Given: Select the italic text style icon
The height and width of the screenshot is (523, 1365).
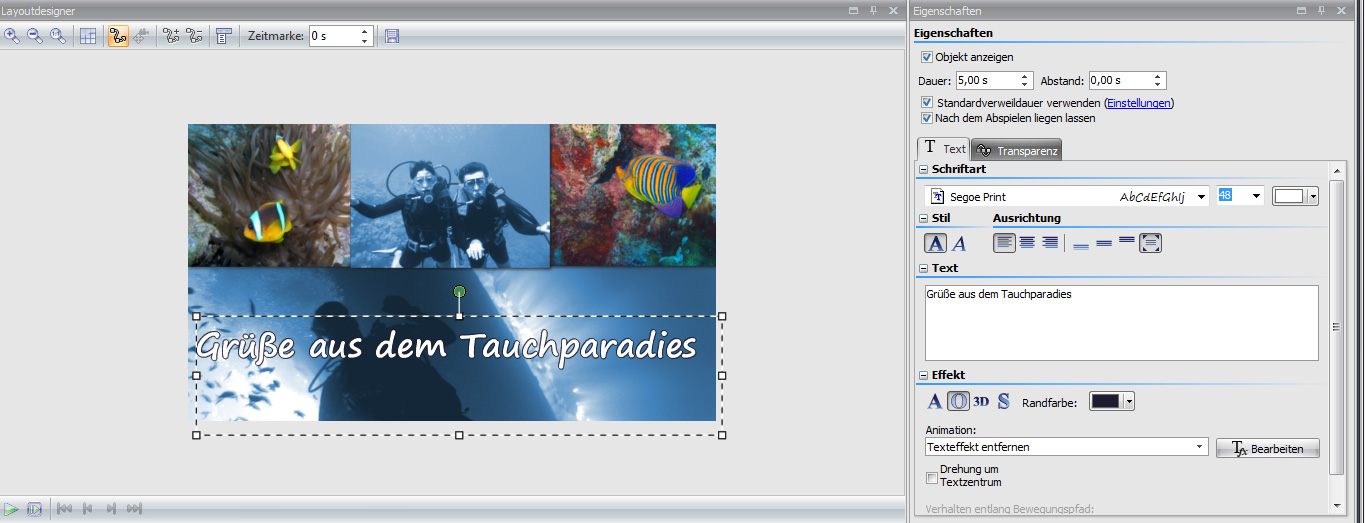Looking at the screenshot, I should tap(959, 243).
